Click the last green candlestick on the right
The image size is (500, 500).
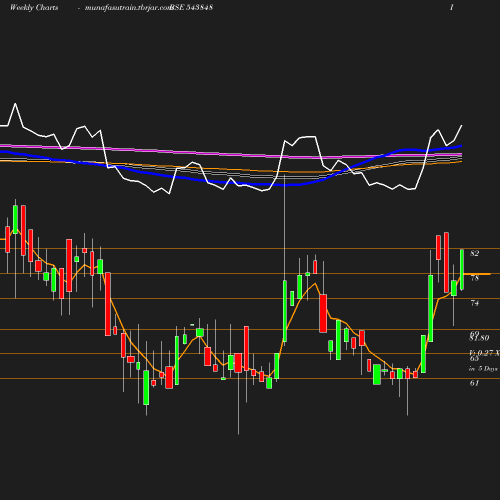pyautogui.click(x=462, y=269)
